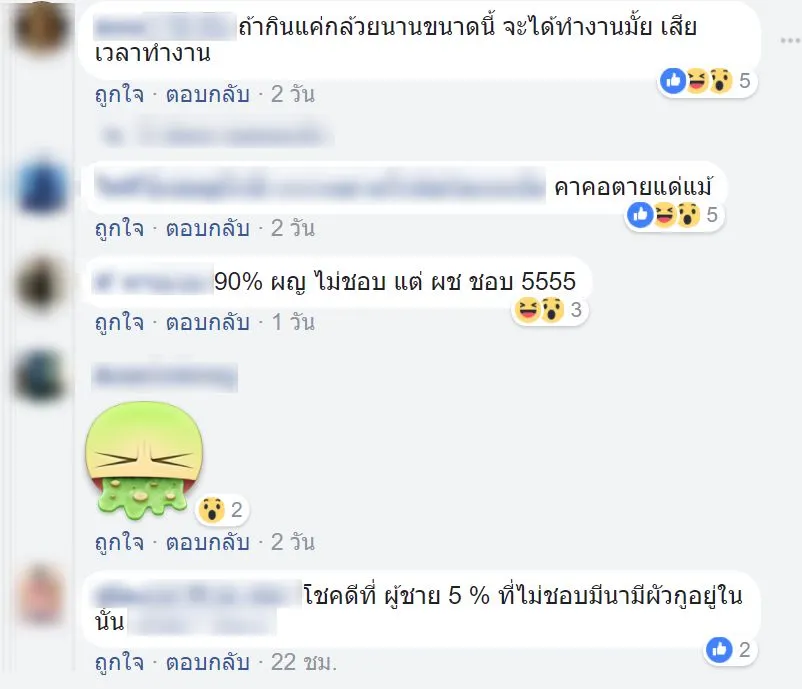The image size is (802, 689).
Task: Click the wow reaction under vomiting sticker
Action: coord(211,509)
